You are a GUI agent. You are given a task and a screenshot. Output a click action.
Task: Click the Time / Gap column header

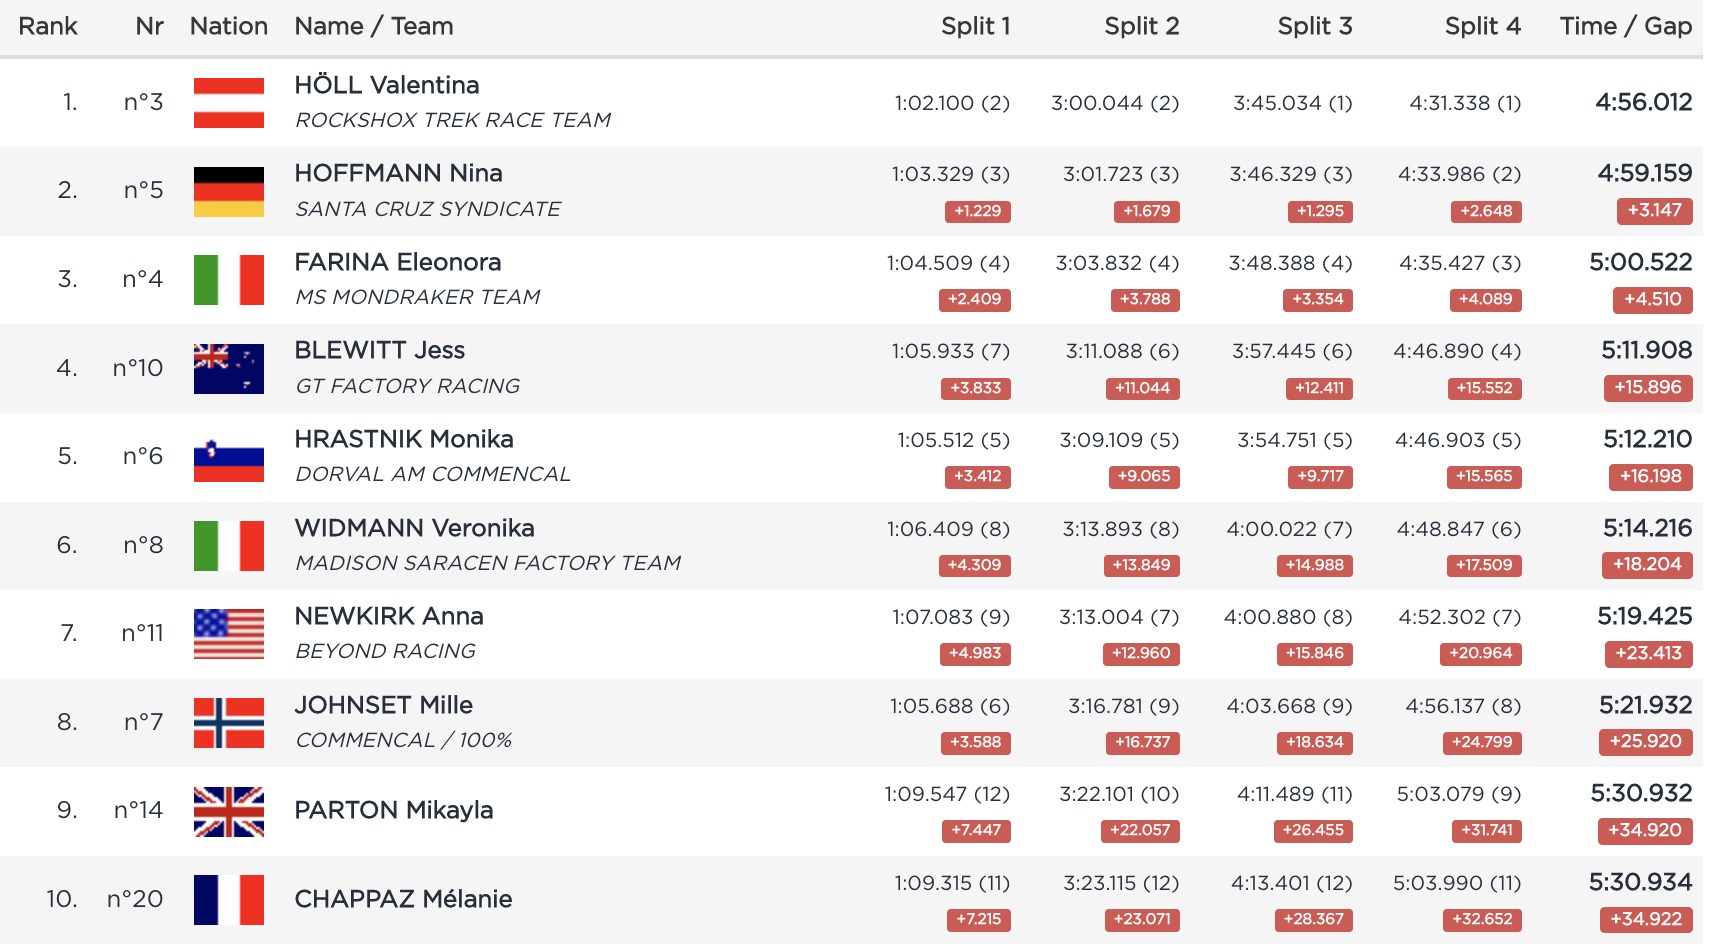tap(1625, 26)
